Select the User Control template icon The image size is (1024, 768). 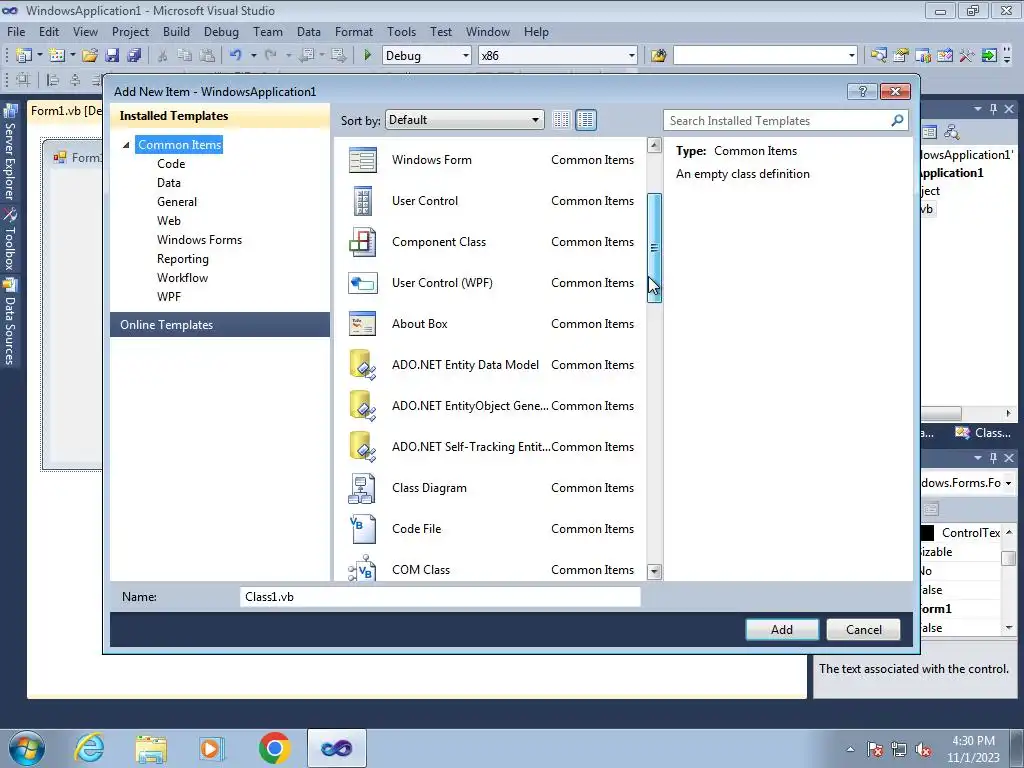(362, 201)
